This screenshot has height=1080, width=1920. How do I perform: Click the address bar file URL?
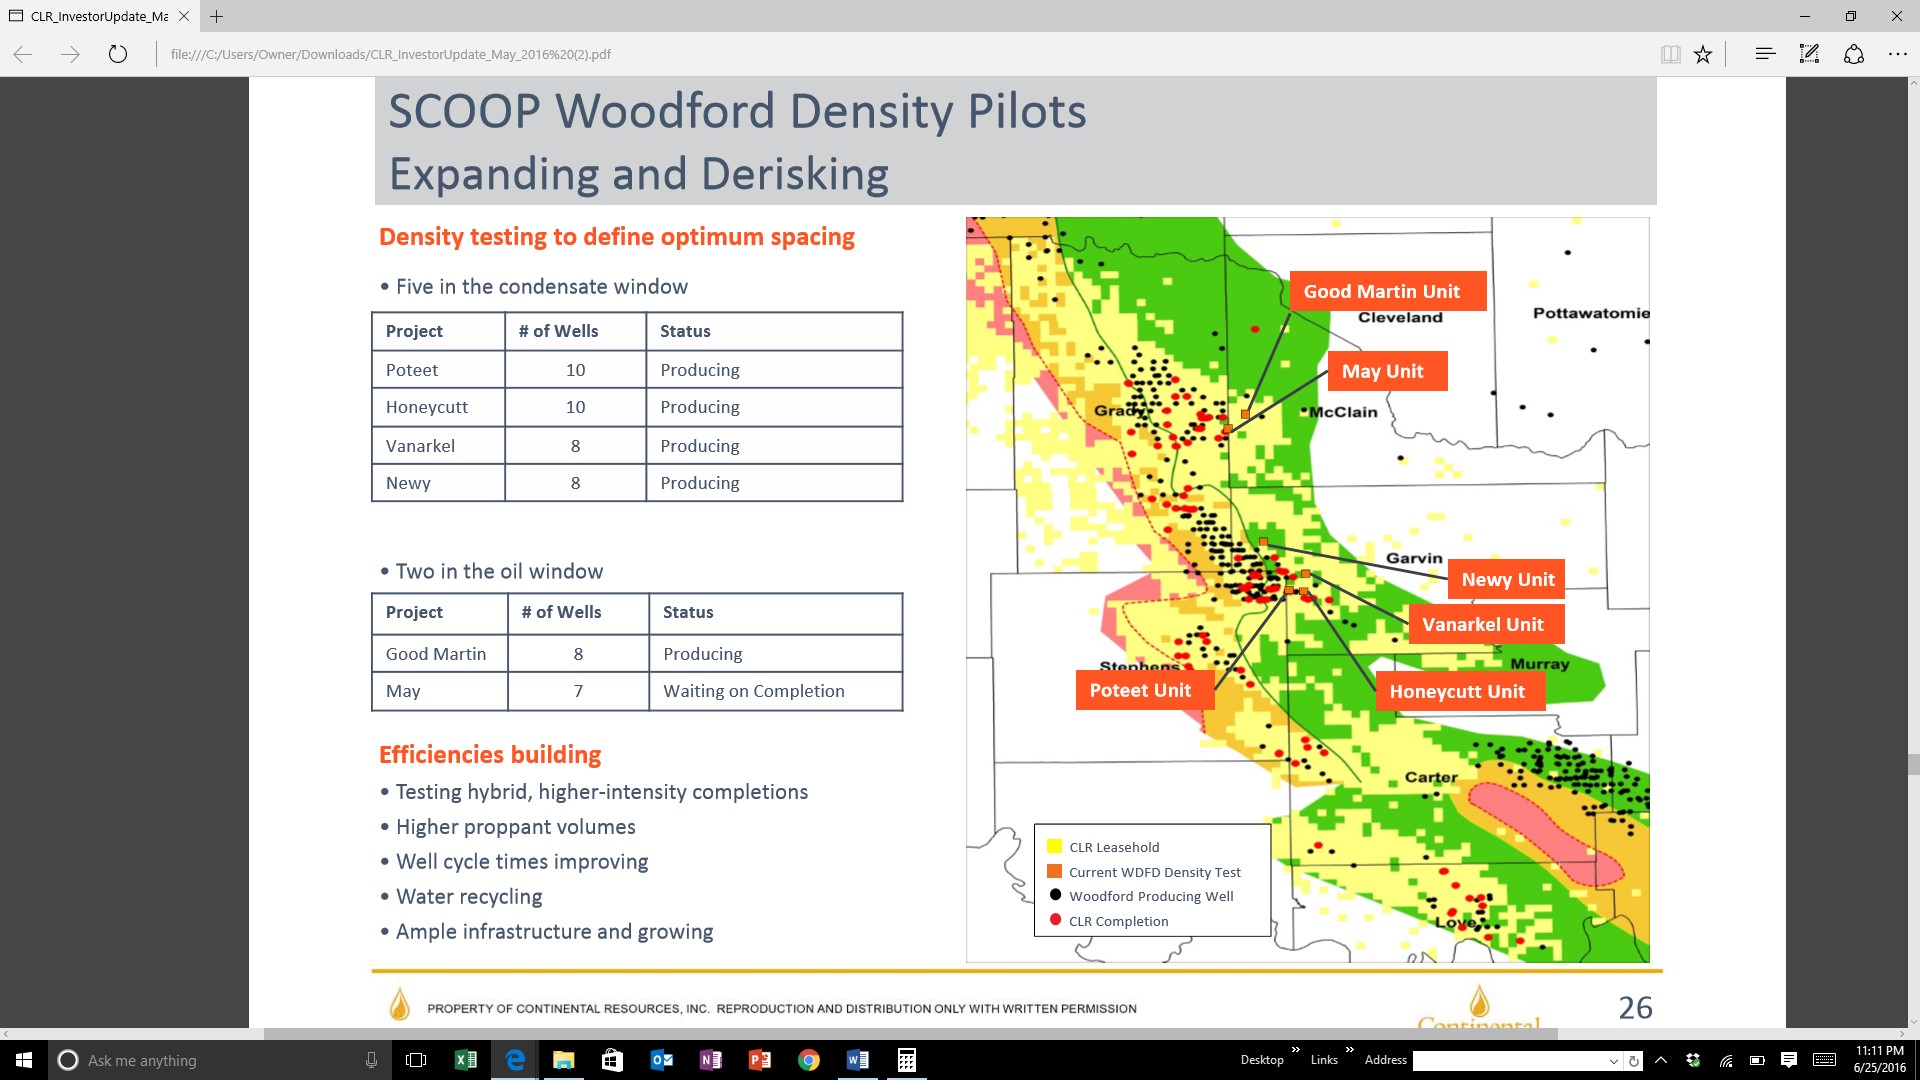(391, 54)
